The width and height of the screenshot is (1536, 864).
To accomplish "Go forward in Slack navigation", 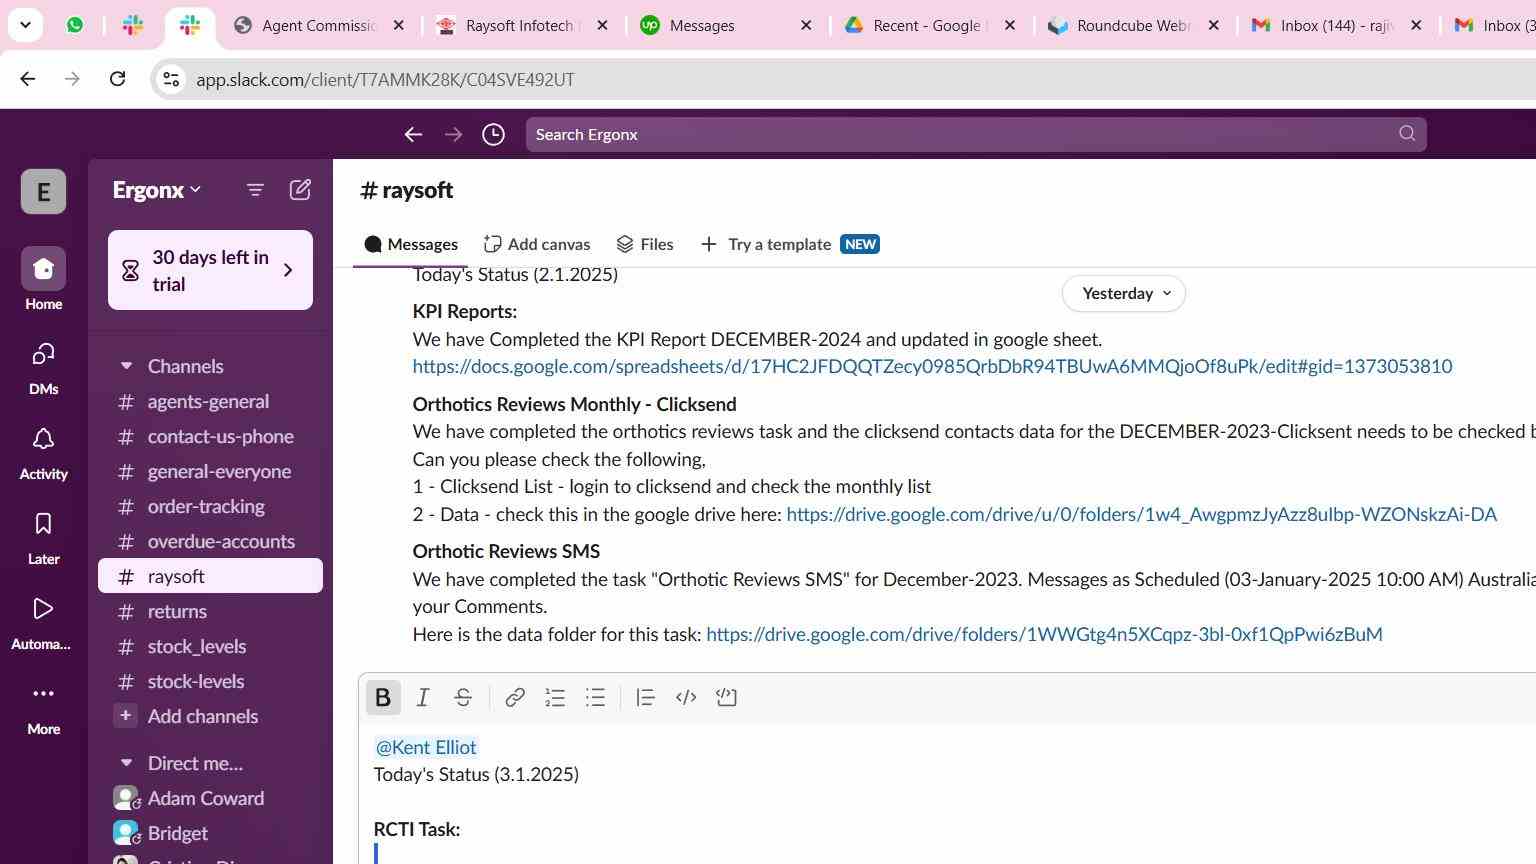I will (x=453, y=134).
